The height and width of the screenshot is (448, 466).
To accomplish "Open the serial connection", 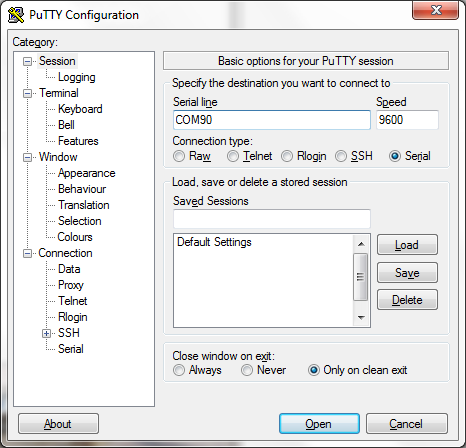I will click(x=319, y=424).
